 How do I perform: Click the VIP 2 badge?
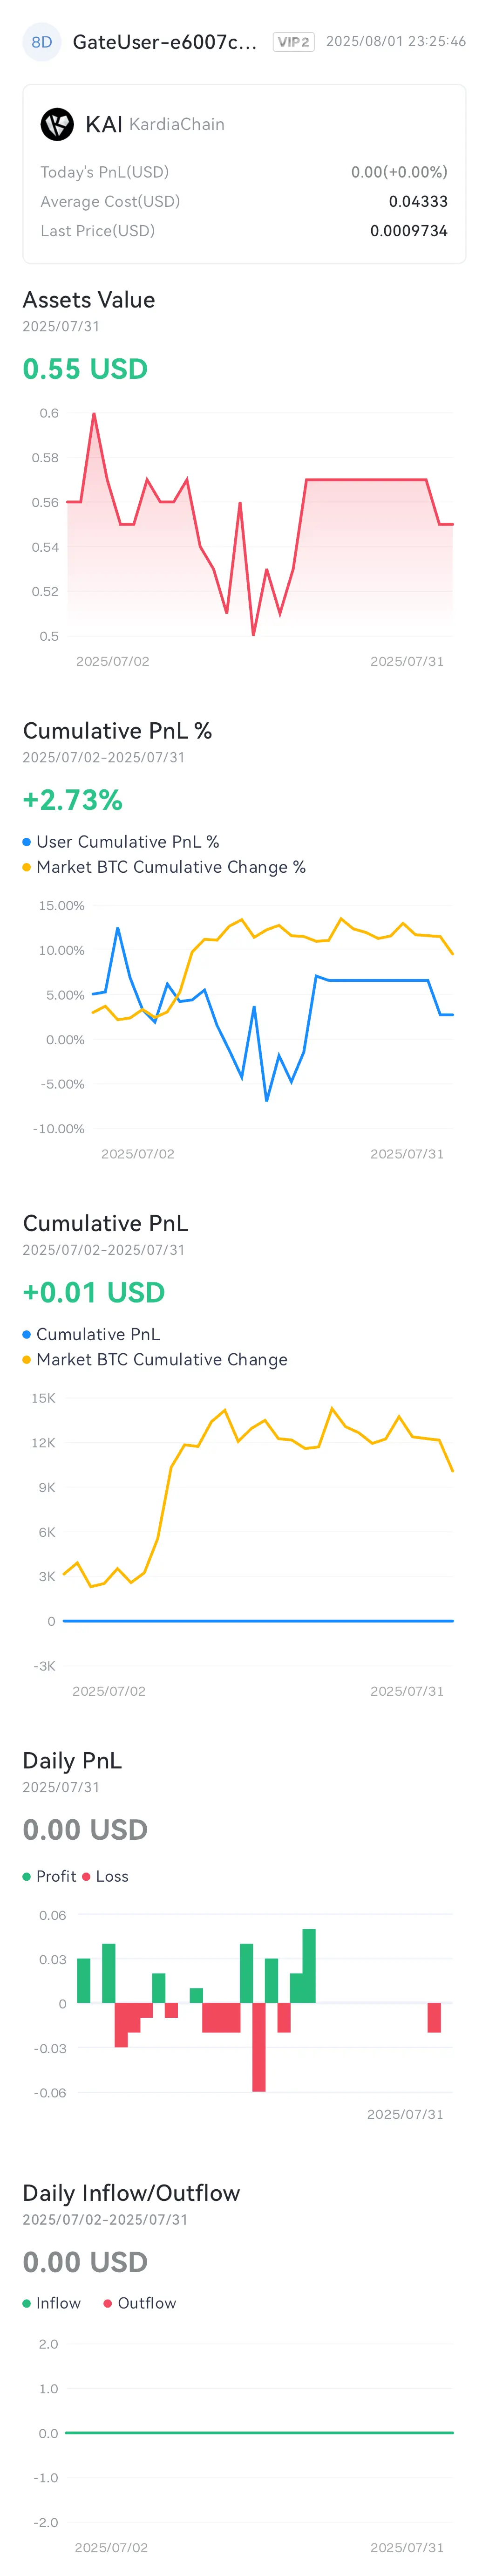[293, 42]
